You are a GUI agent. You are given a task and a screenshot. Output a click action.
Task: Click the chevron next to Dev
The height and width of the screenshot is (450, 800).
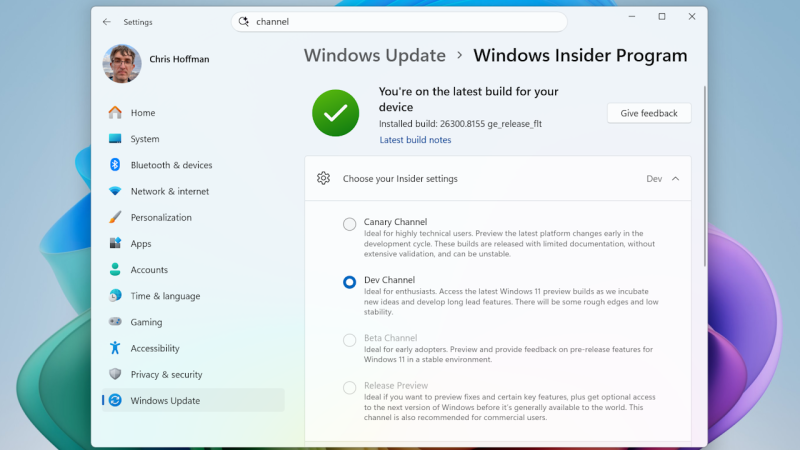pos(675,178)
